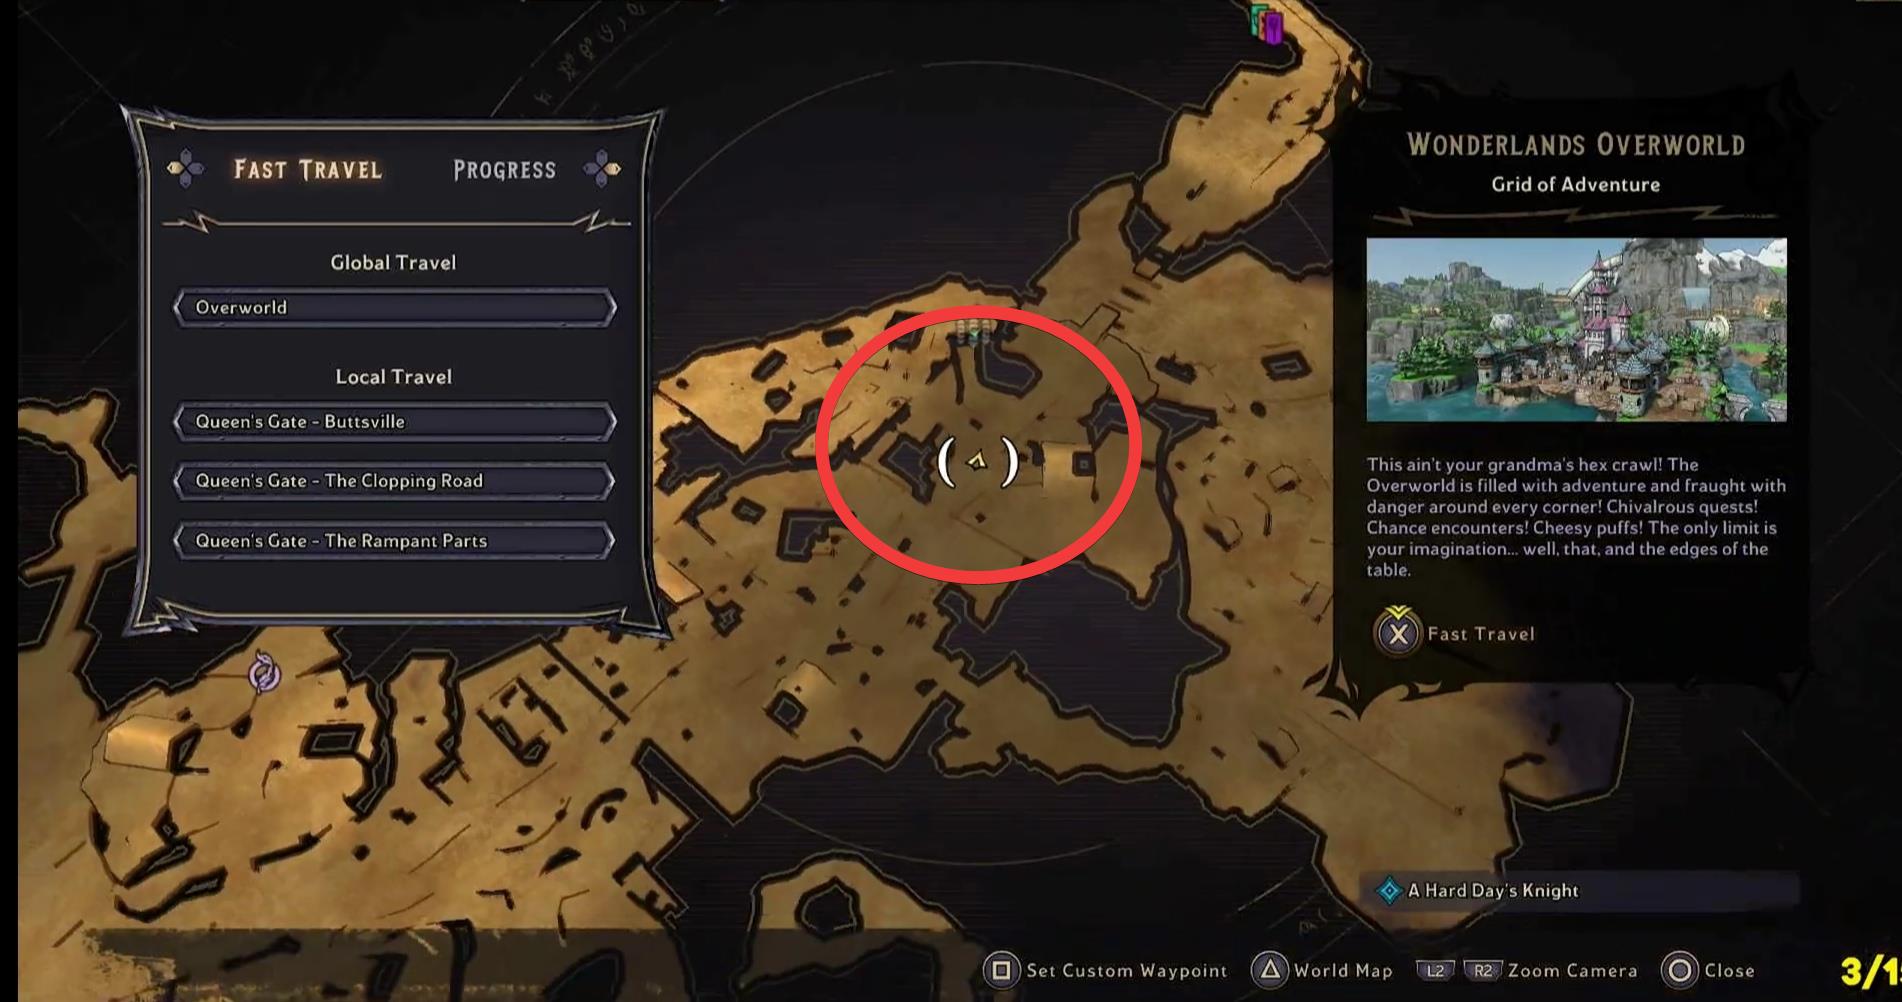Click the Wonderlands Overworld preview image
Image resolution: width=1902 pixels, height=1002 pixels.
(1576, 329)
